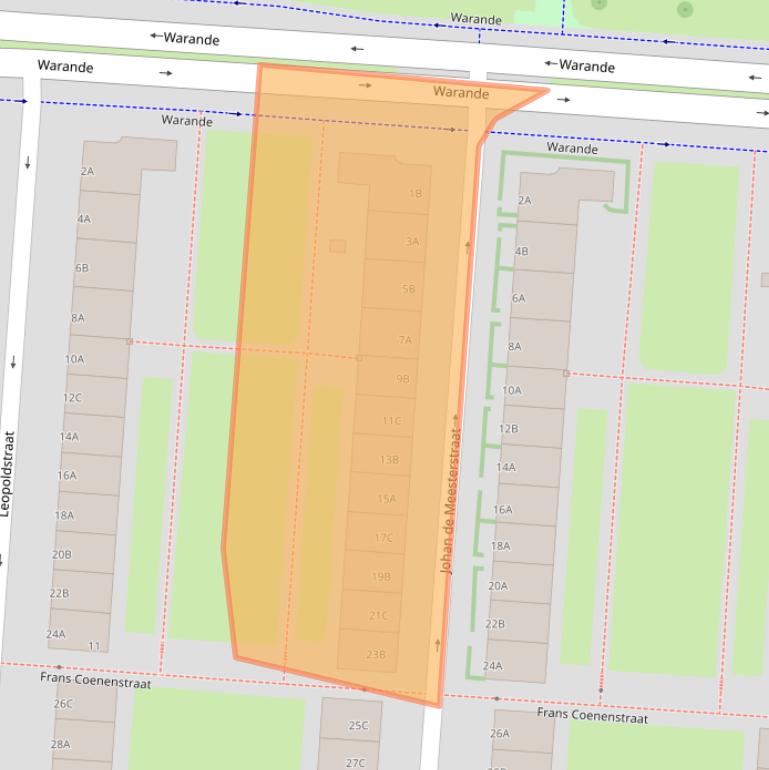The height and width of the screenshot is (770, 769).
Task: Click building number 15A
Action: 386,499
